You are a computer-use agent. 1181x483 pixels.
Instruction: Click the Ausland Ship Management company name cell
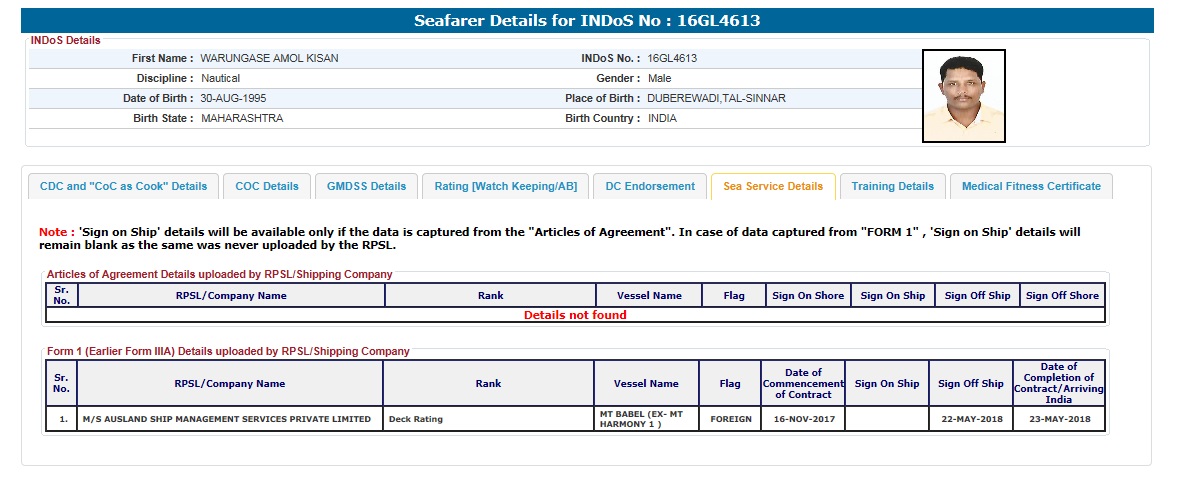(x=229, y=419)
